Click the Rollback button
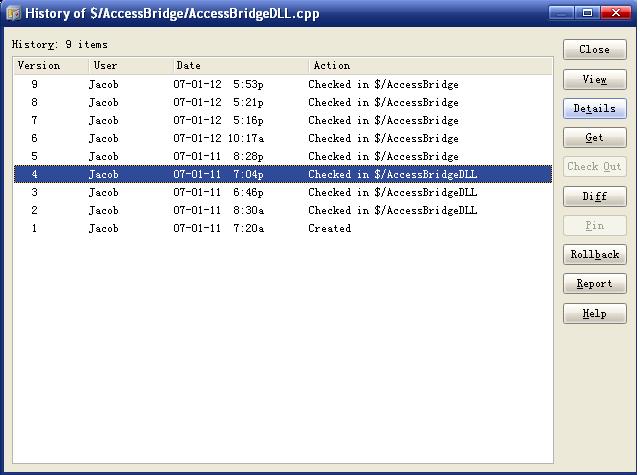This screenshot has width=640, height=475. click(x=594, y=255)
